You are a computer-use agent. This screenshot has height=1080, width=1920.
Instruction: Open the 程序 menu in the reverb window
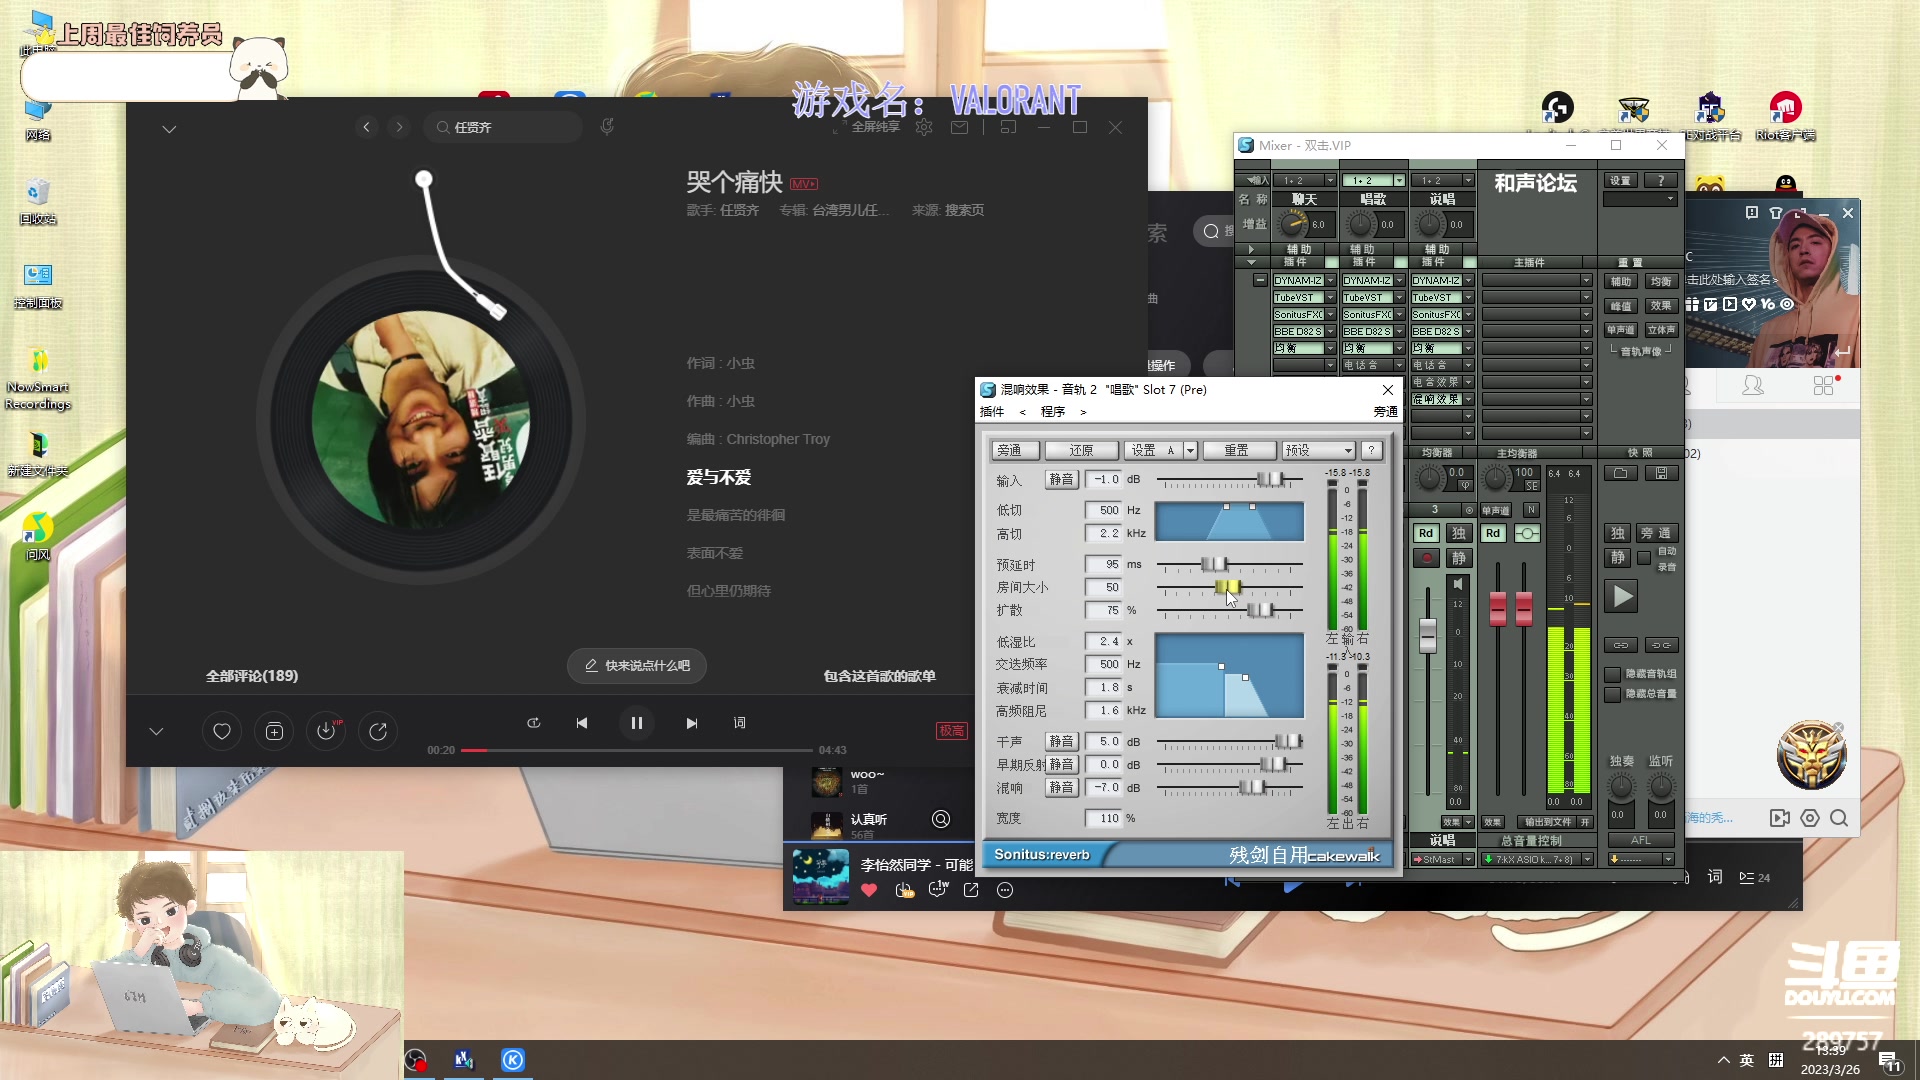1053,411
